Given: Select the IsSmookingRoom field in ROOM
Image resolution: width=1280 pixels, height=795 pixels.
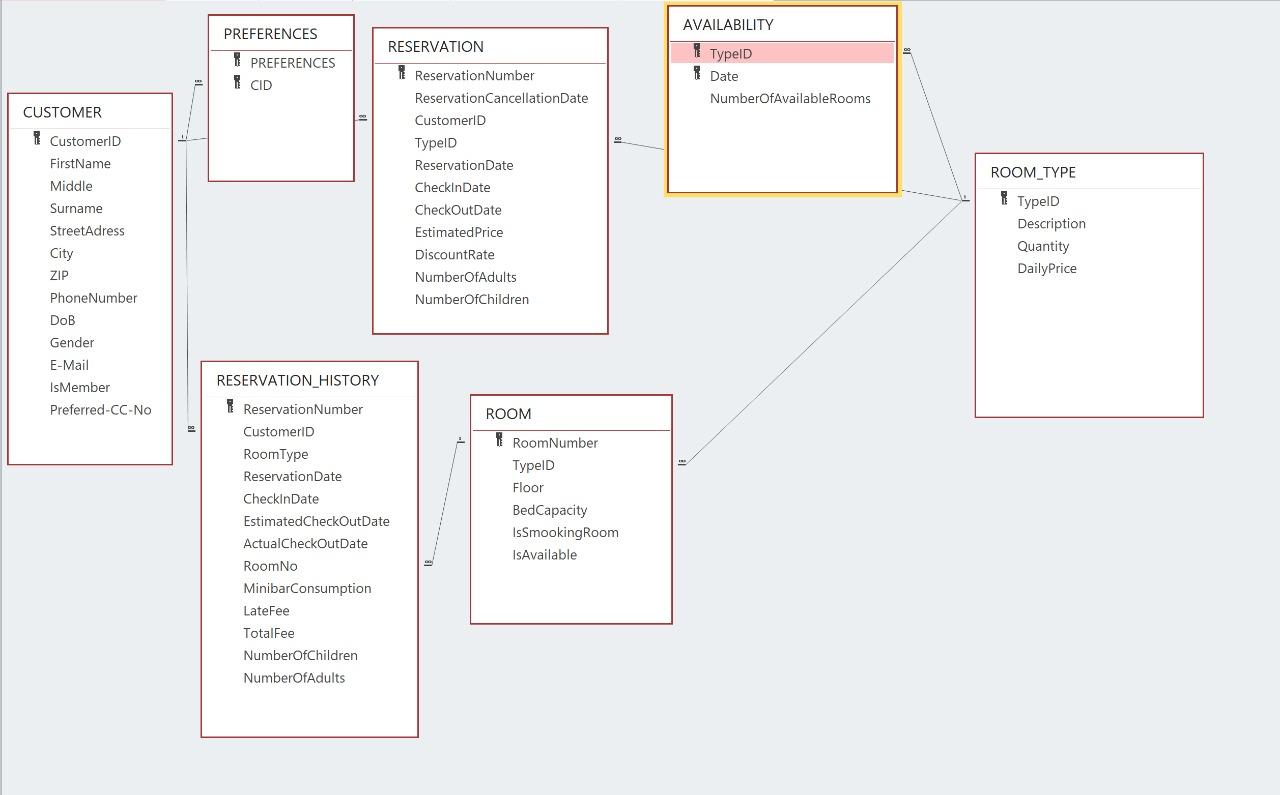Looking at the screenshot, I should tap(565, 532).
